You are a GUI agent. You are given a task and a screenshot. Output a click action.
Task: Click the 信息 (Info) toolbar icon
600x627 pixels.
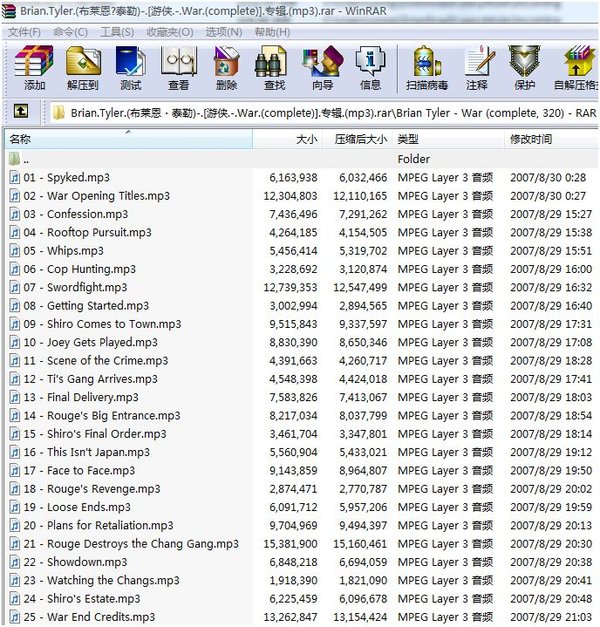click(370, 61)
